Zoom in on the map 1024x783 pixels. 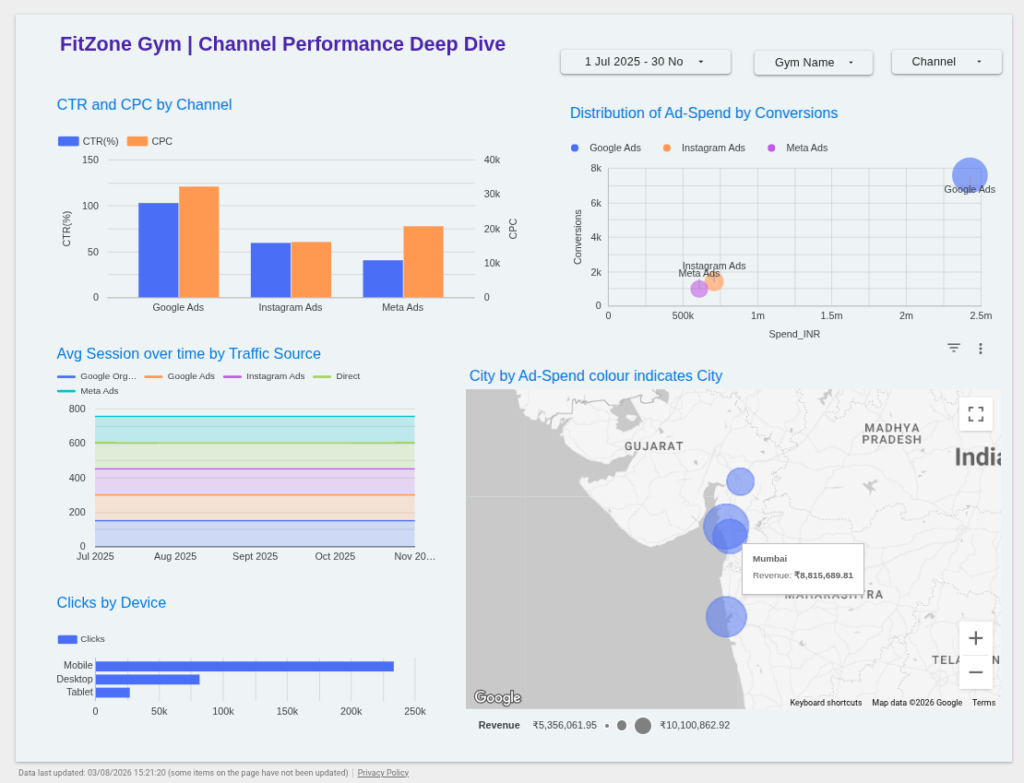976,638
